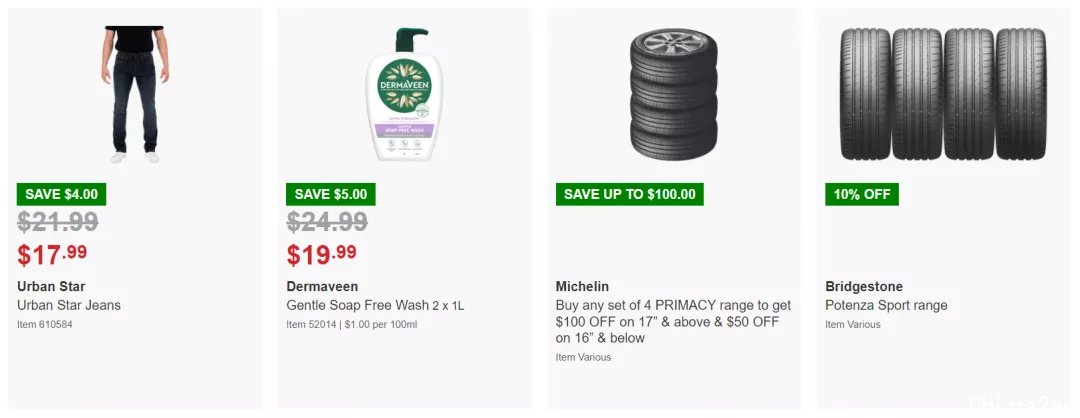The width and height of the screenshot is (1080, 418).
Task: Open the Dermaveen soap-free wash bottle image
Action: (x=404, y=94)
